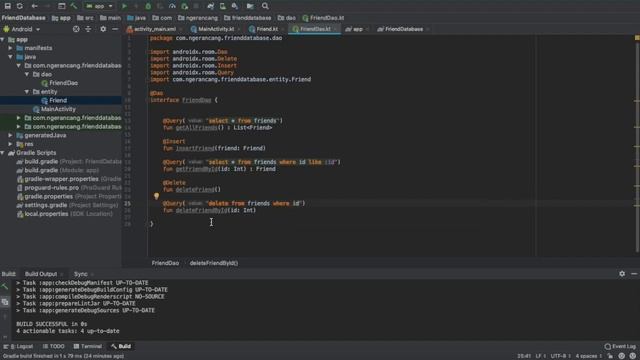Click the read-only lock icon in status bar
The image size is (640, 360).
point(610,356)
